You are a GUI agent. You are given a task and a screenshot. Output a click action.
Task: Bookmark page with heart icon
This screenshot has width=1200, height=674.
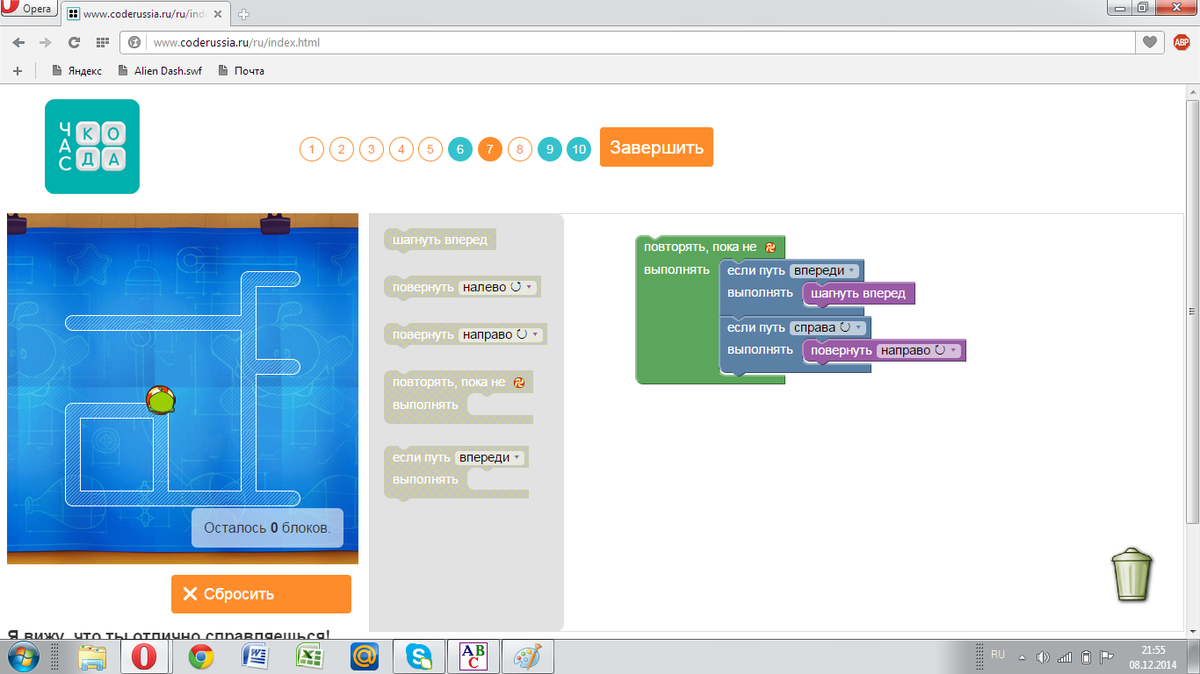pyautogui.click(x=1150, y=43)
